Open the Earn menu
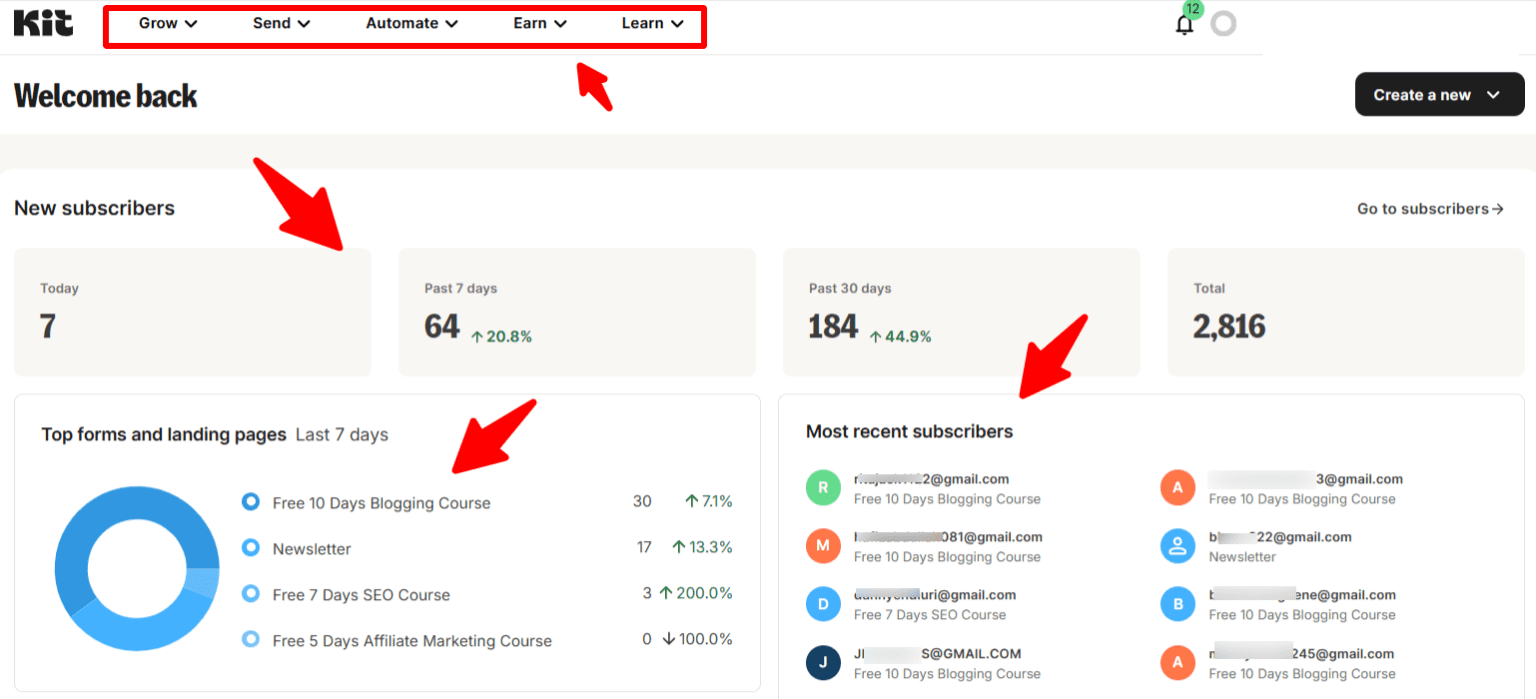This screenshot has height=699, width=1536. [x=540, y=24]
